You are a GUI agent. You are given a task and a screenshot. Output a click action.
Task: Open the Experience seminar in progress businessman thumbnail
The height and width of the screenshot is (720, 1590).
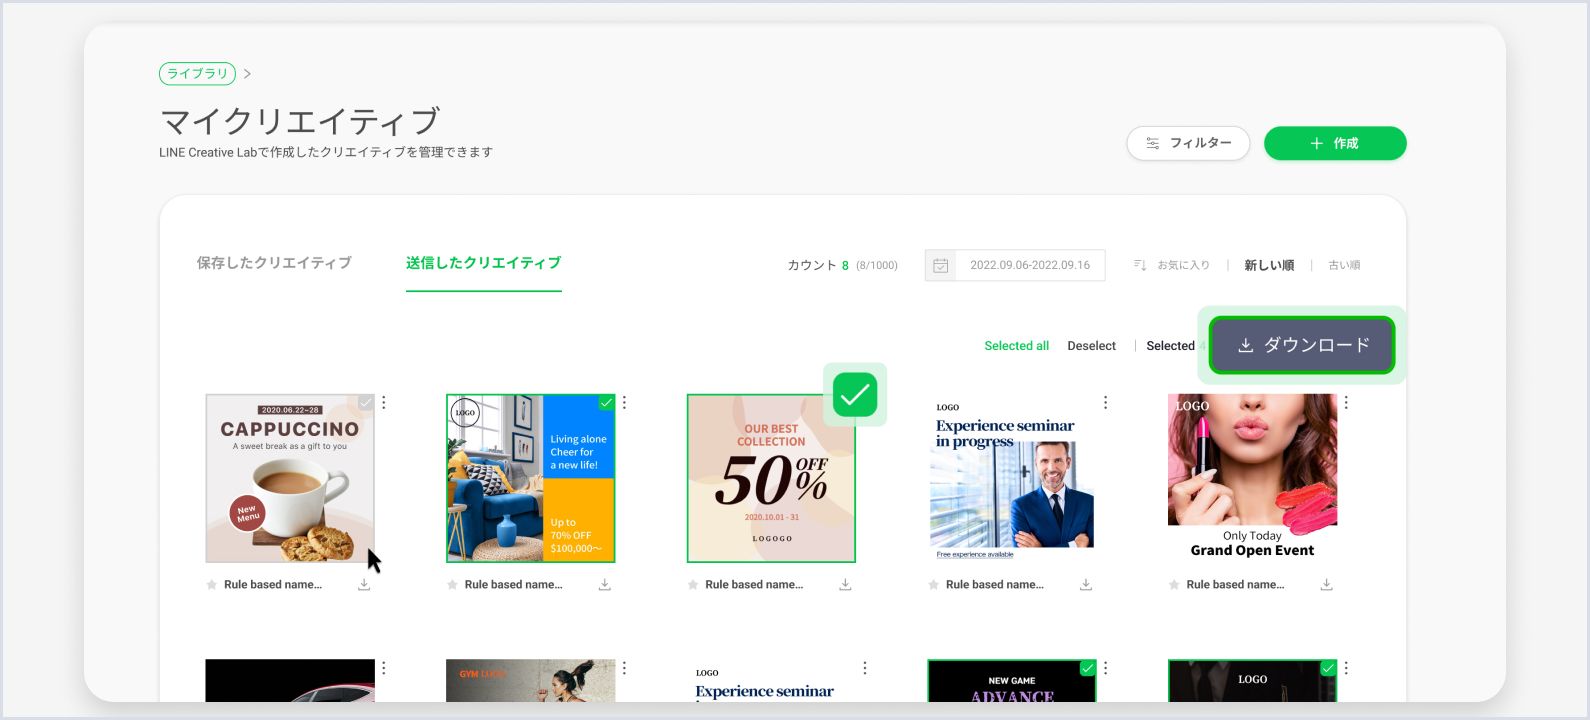click(x=1012, y=478)
